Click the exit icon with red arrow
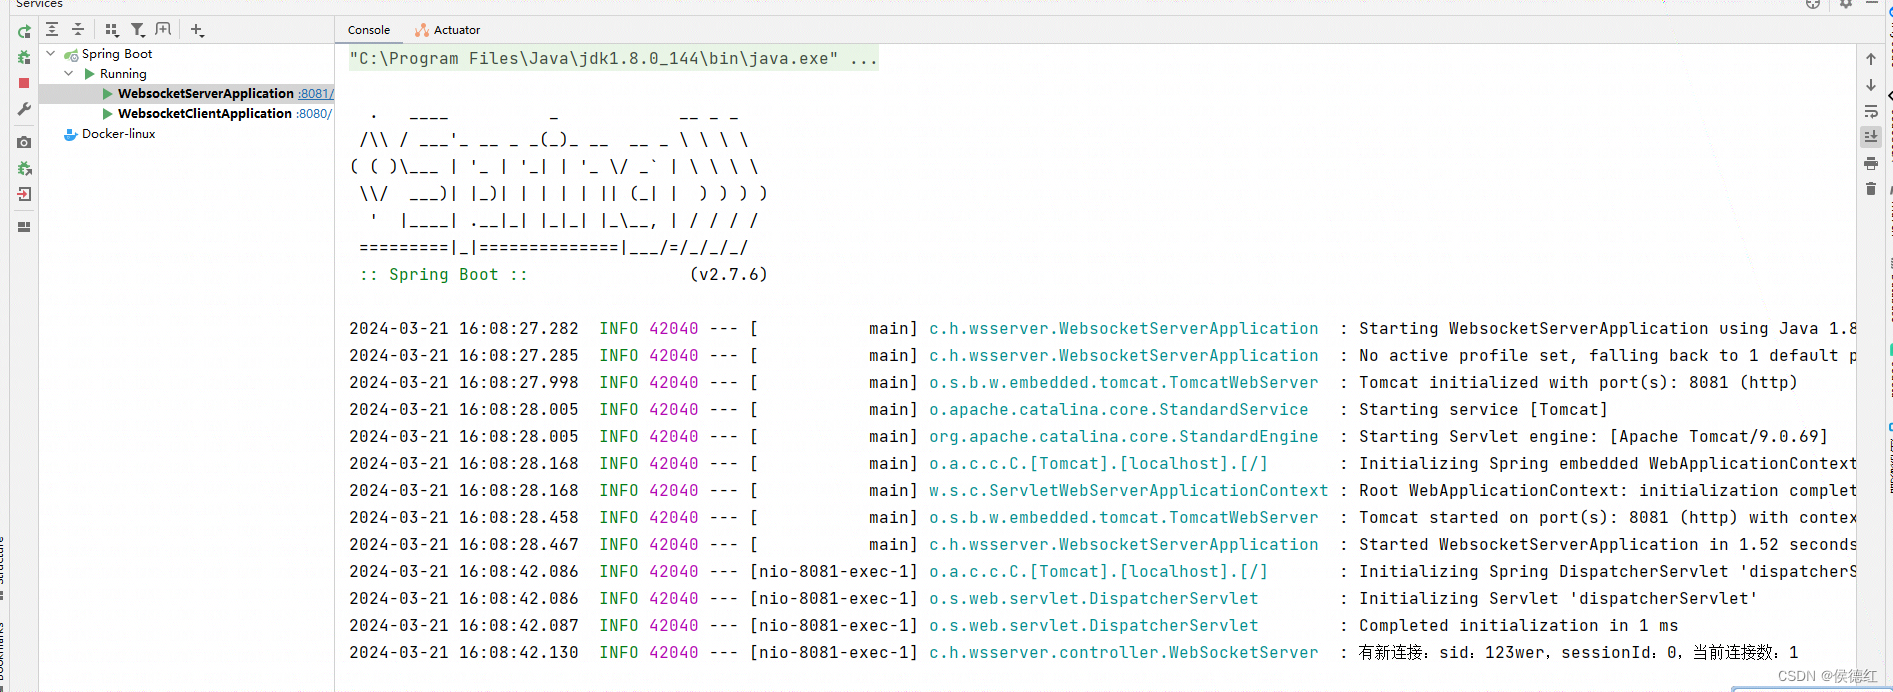Viewport: 1893px width, 692px height. pos(24,194)
